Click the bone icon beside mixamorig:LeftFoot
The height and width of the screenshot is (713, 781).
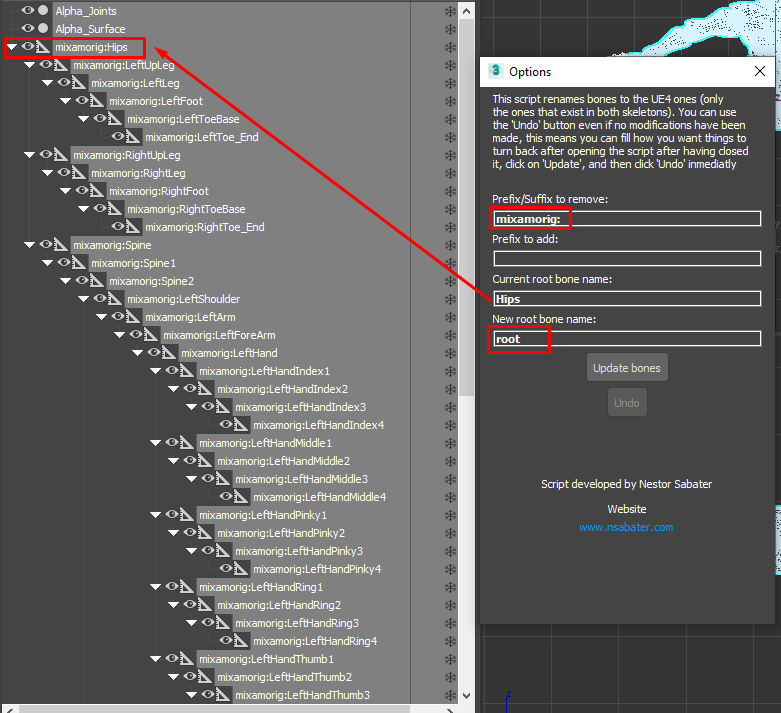click(x=97, y=101)
